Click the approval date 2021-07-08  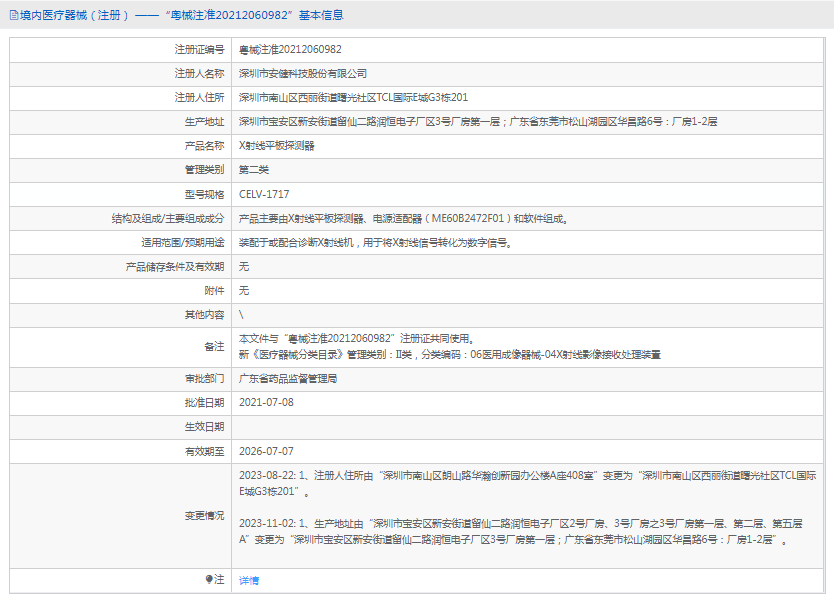pos(266,403)
